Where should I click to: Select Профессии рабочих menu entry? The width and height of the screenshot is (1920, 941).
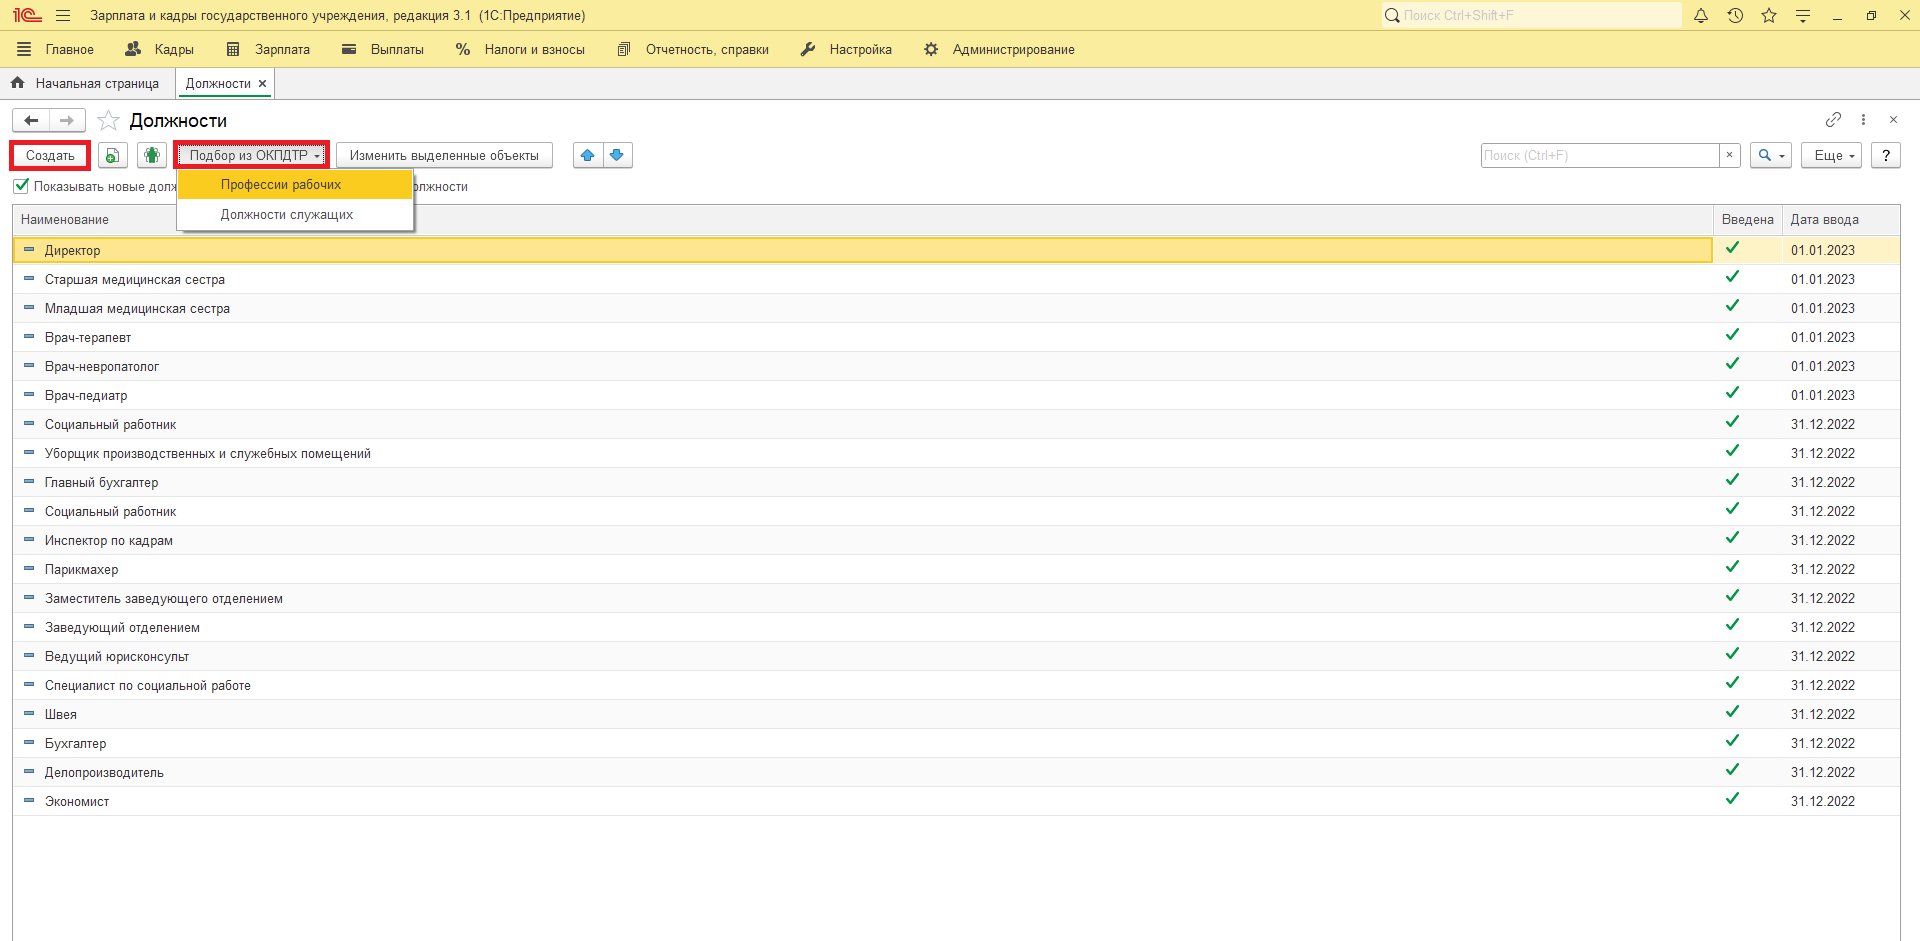(x=295, y=185)
